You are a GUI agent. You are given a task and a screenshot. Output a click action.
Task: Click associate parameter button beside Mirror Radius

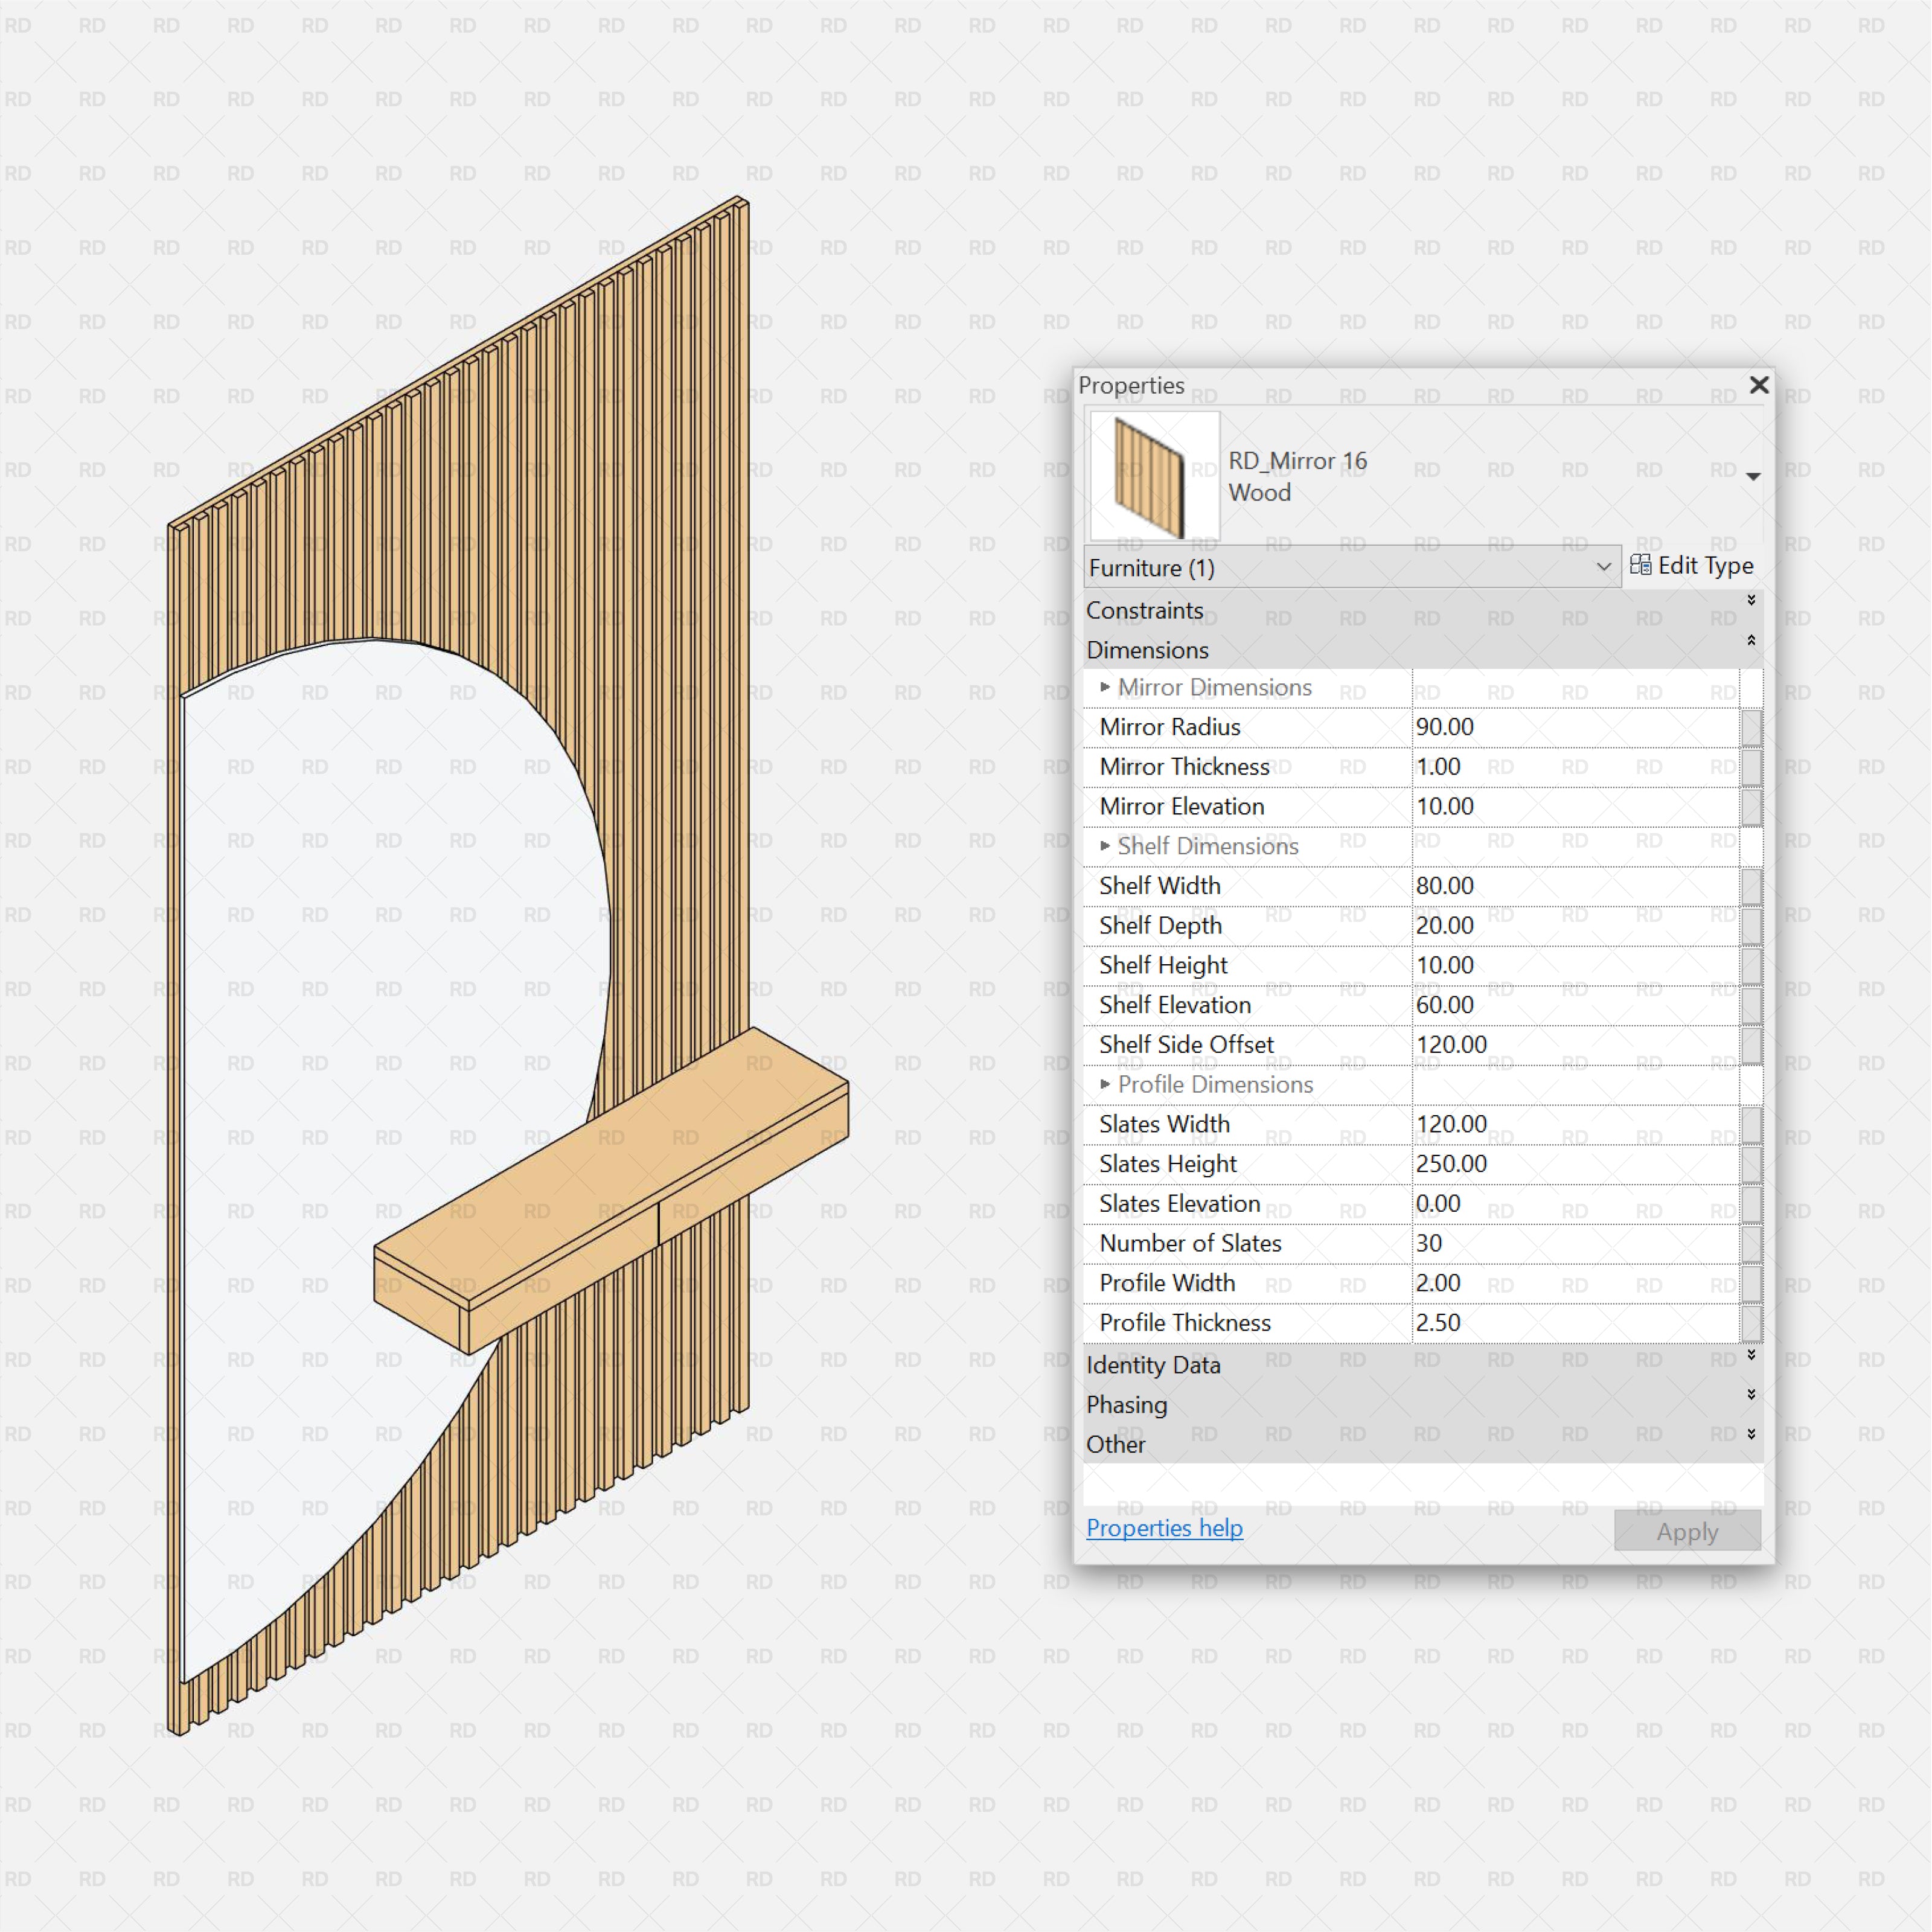click(x=1752, y=727)
